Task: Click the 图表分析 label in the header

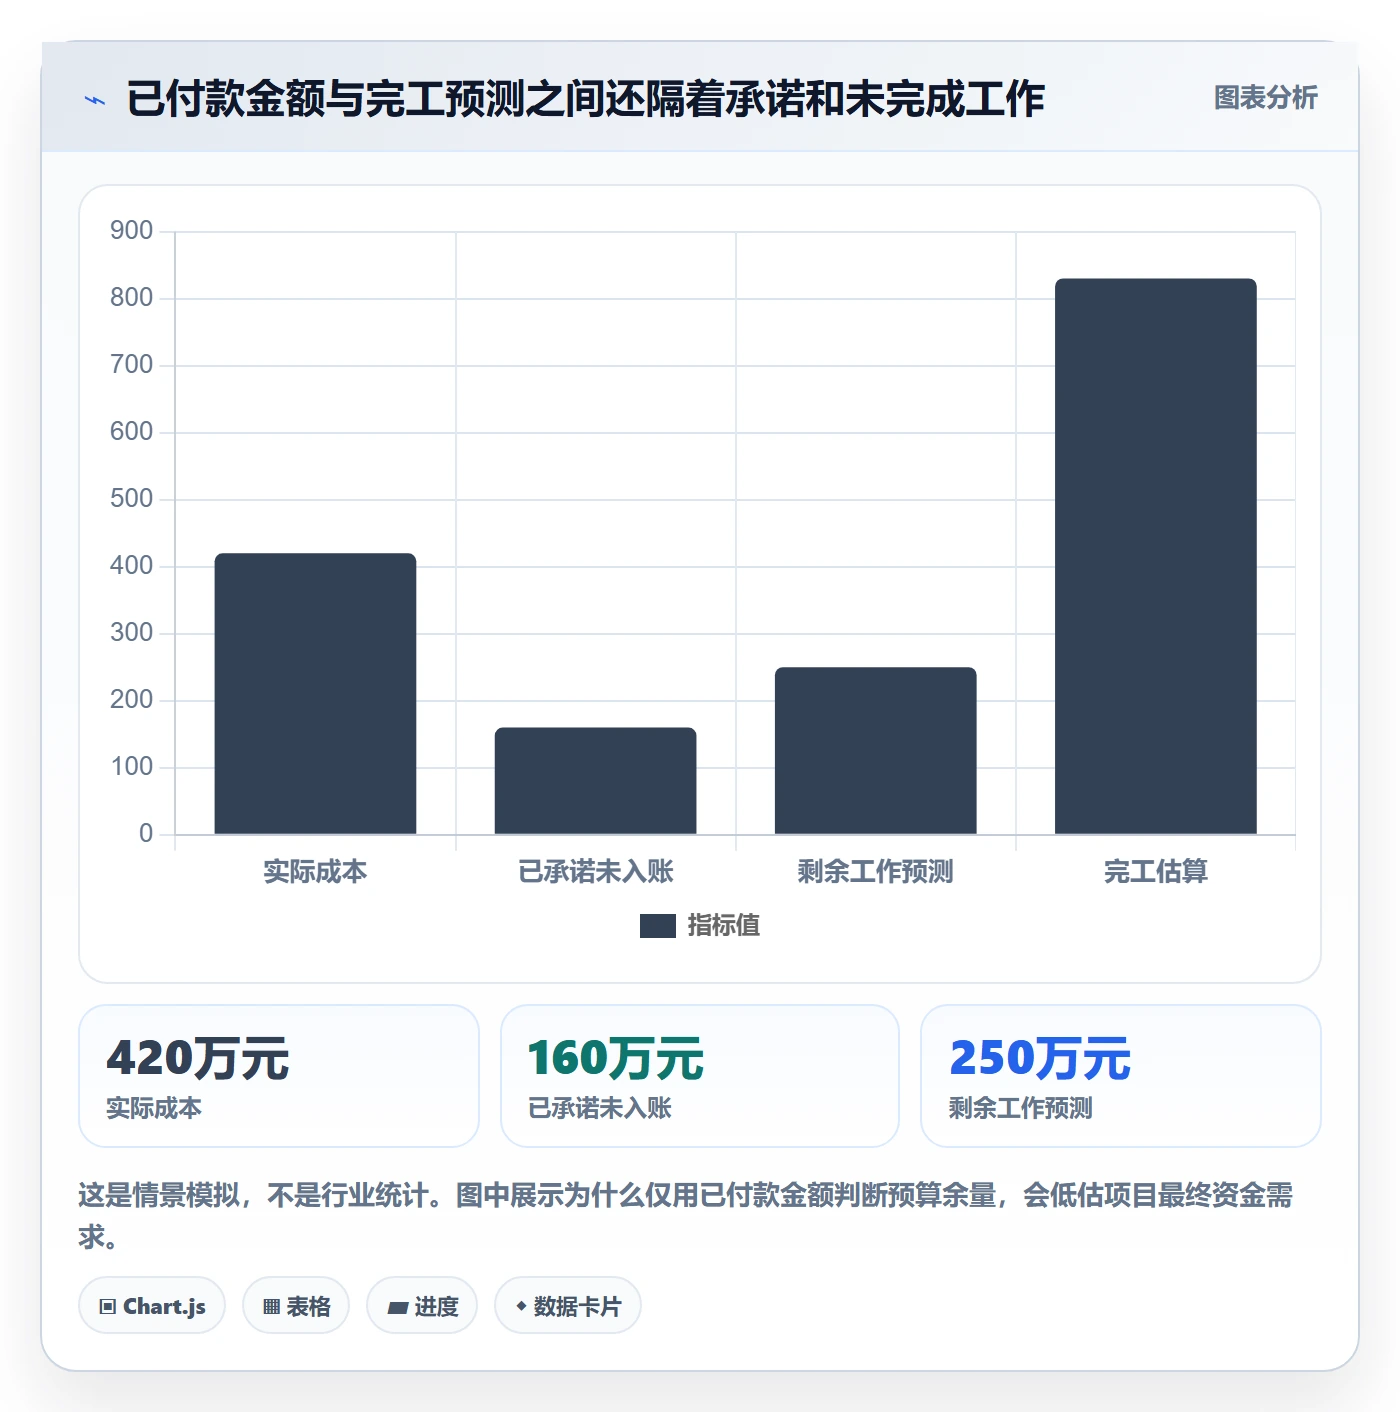Action: click(1265, 98)
